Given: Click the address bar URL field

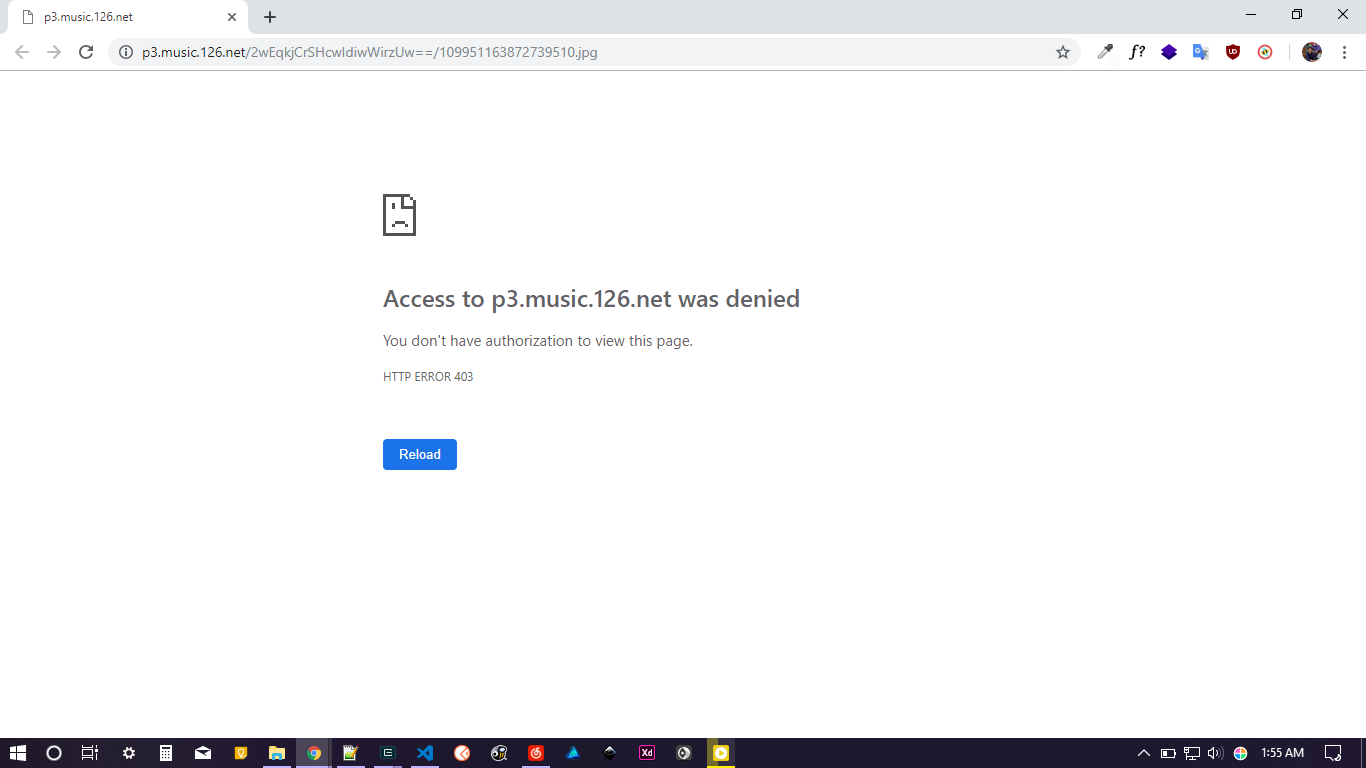Looking at the screenshot, I should click(594, 52).
